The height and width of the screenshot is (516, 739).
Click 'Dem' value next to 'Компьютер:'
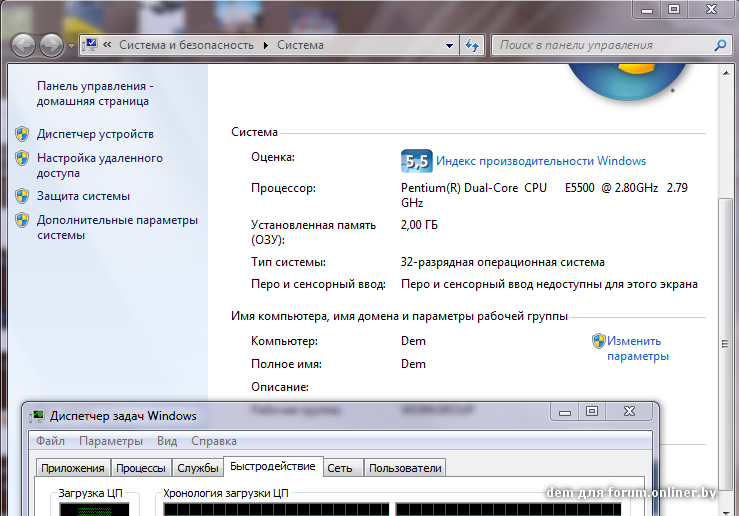coord(413,341)
